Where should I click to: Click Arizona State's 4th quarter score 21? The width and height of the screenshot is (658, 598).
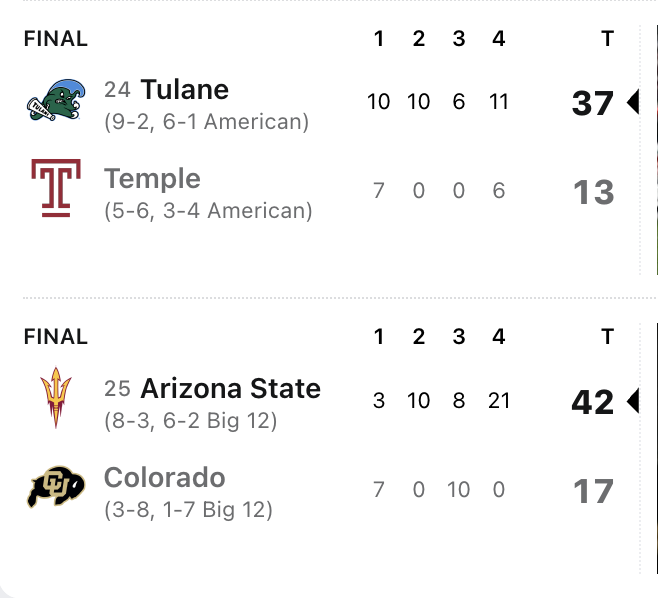(498, 401)
